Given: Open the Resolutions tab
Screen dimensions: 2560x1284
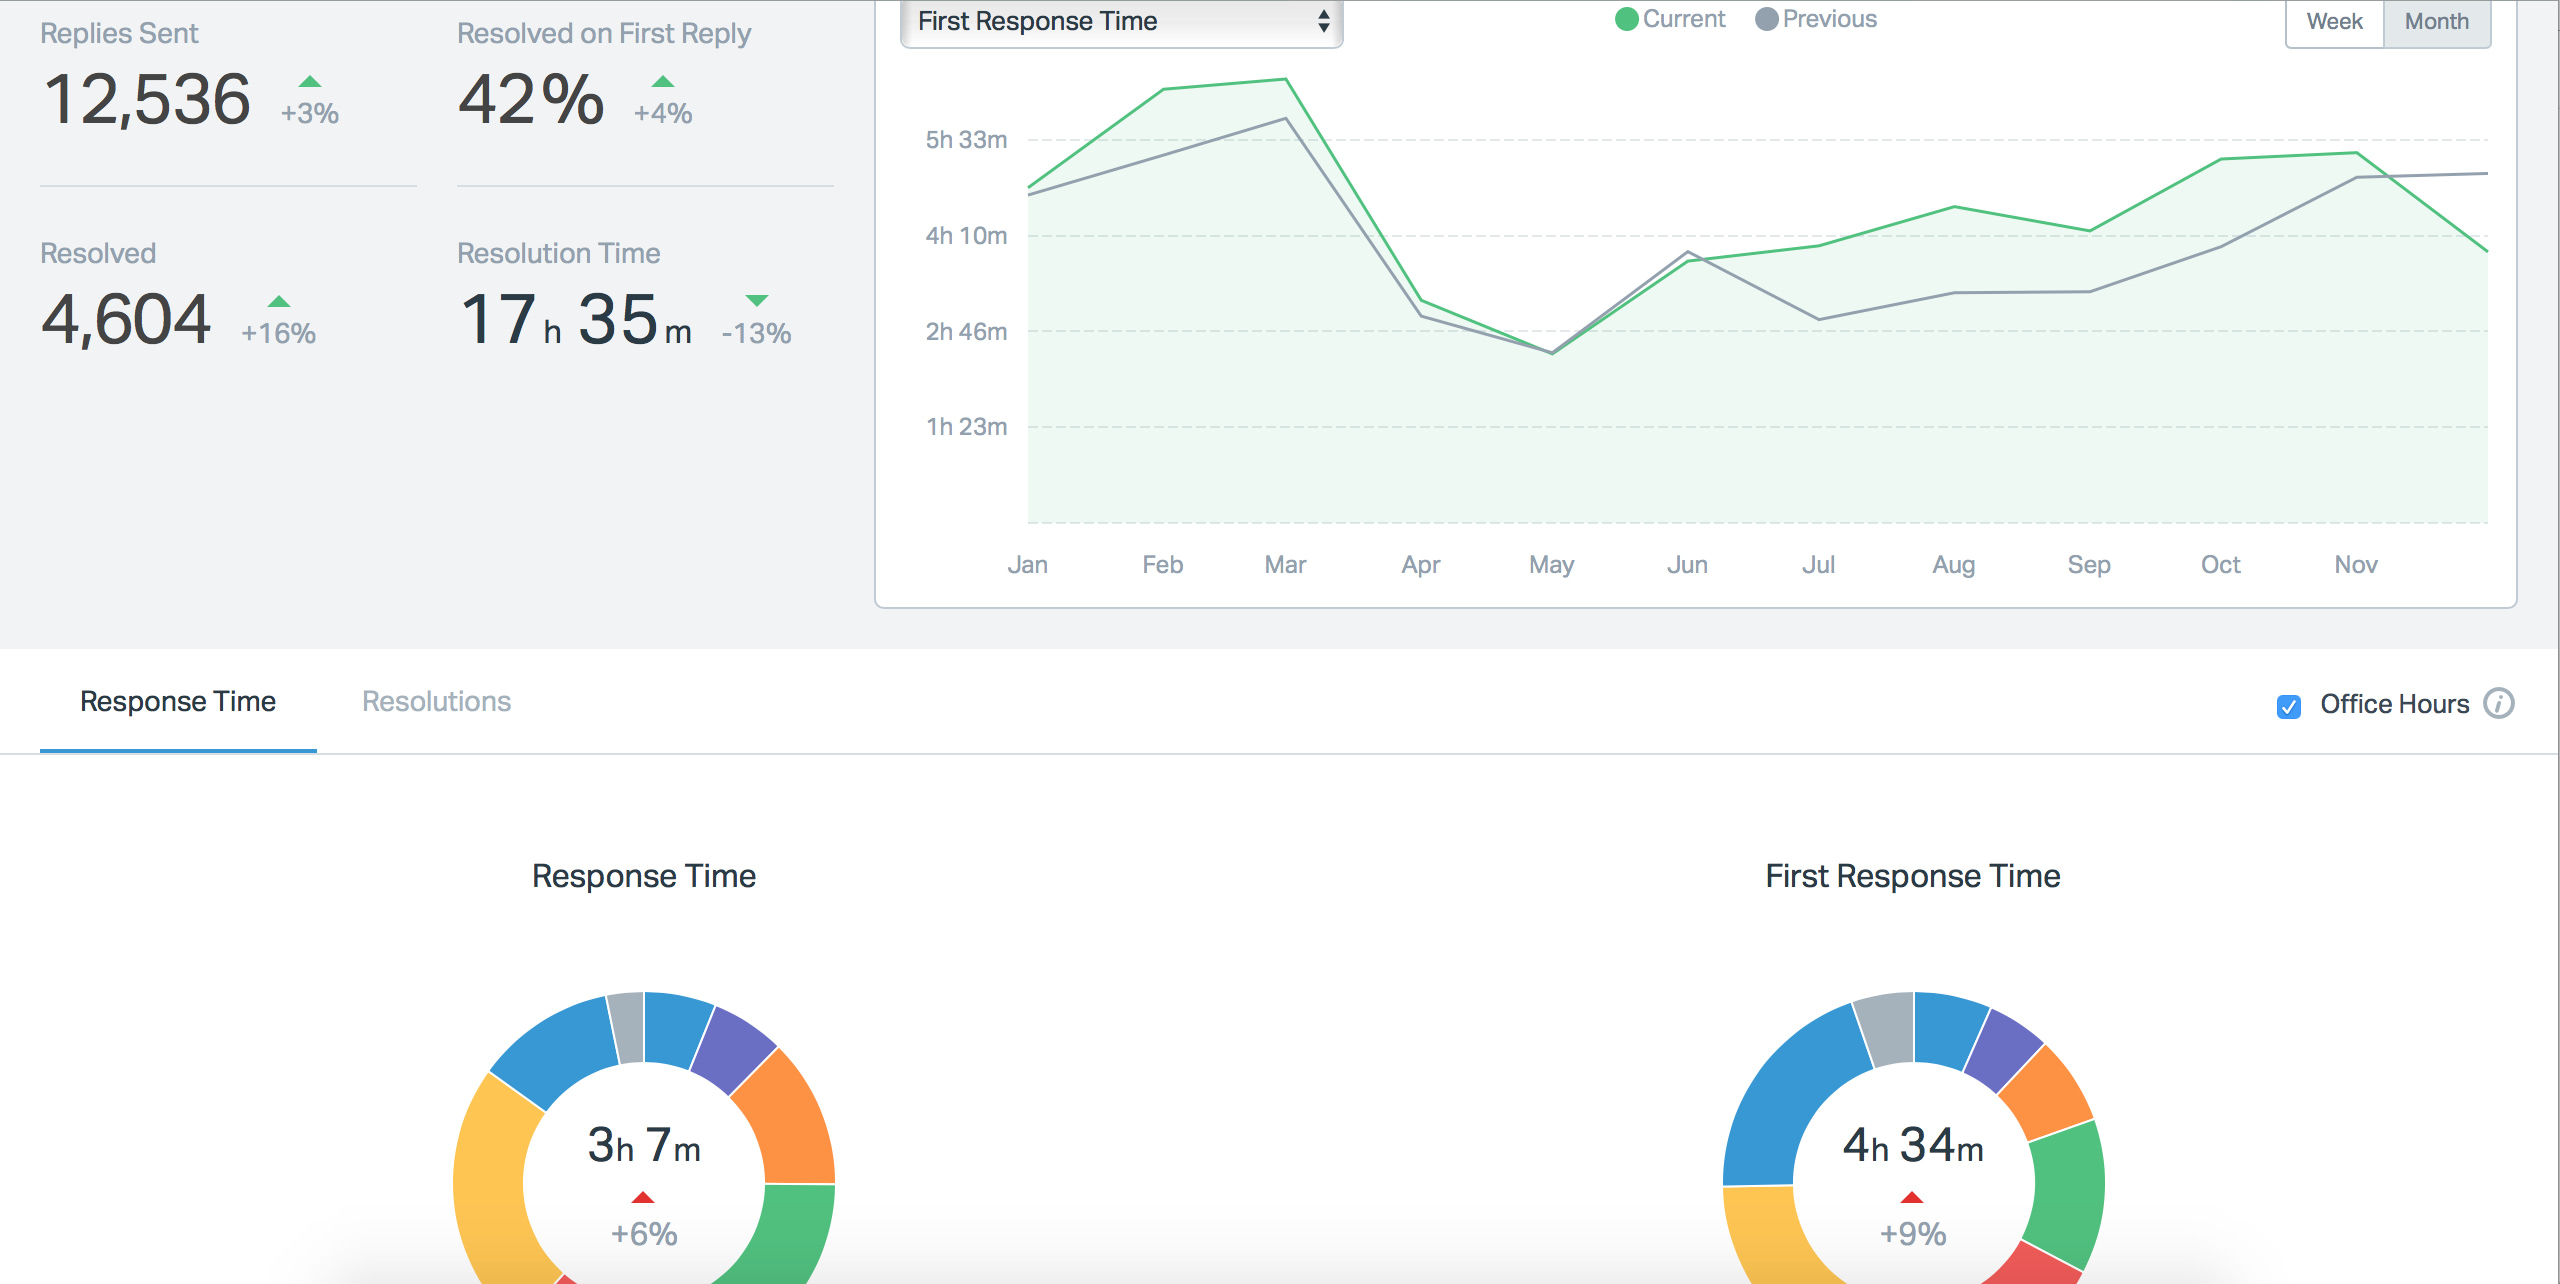Looking at the screenshot, I should click(436, 702).
